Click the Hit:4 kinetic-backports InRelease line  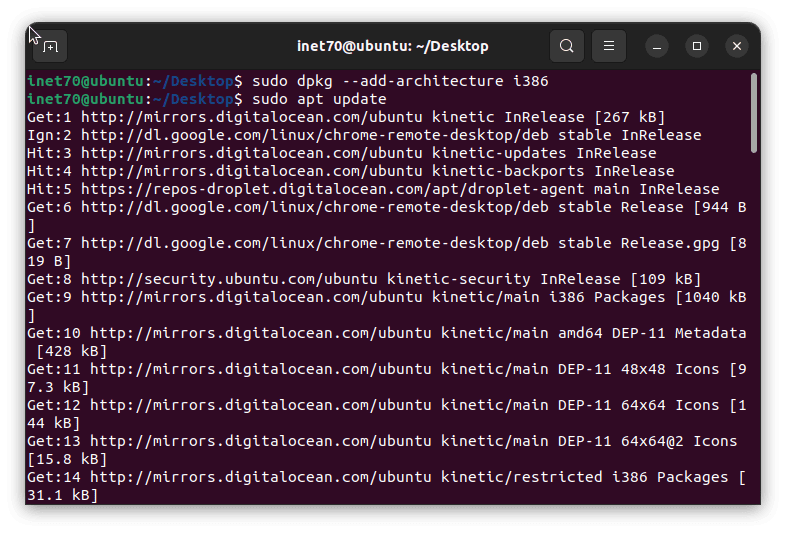coord(350,171)
